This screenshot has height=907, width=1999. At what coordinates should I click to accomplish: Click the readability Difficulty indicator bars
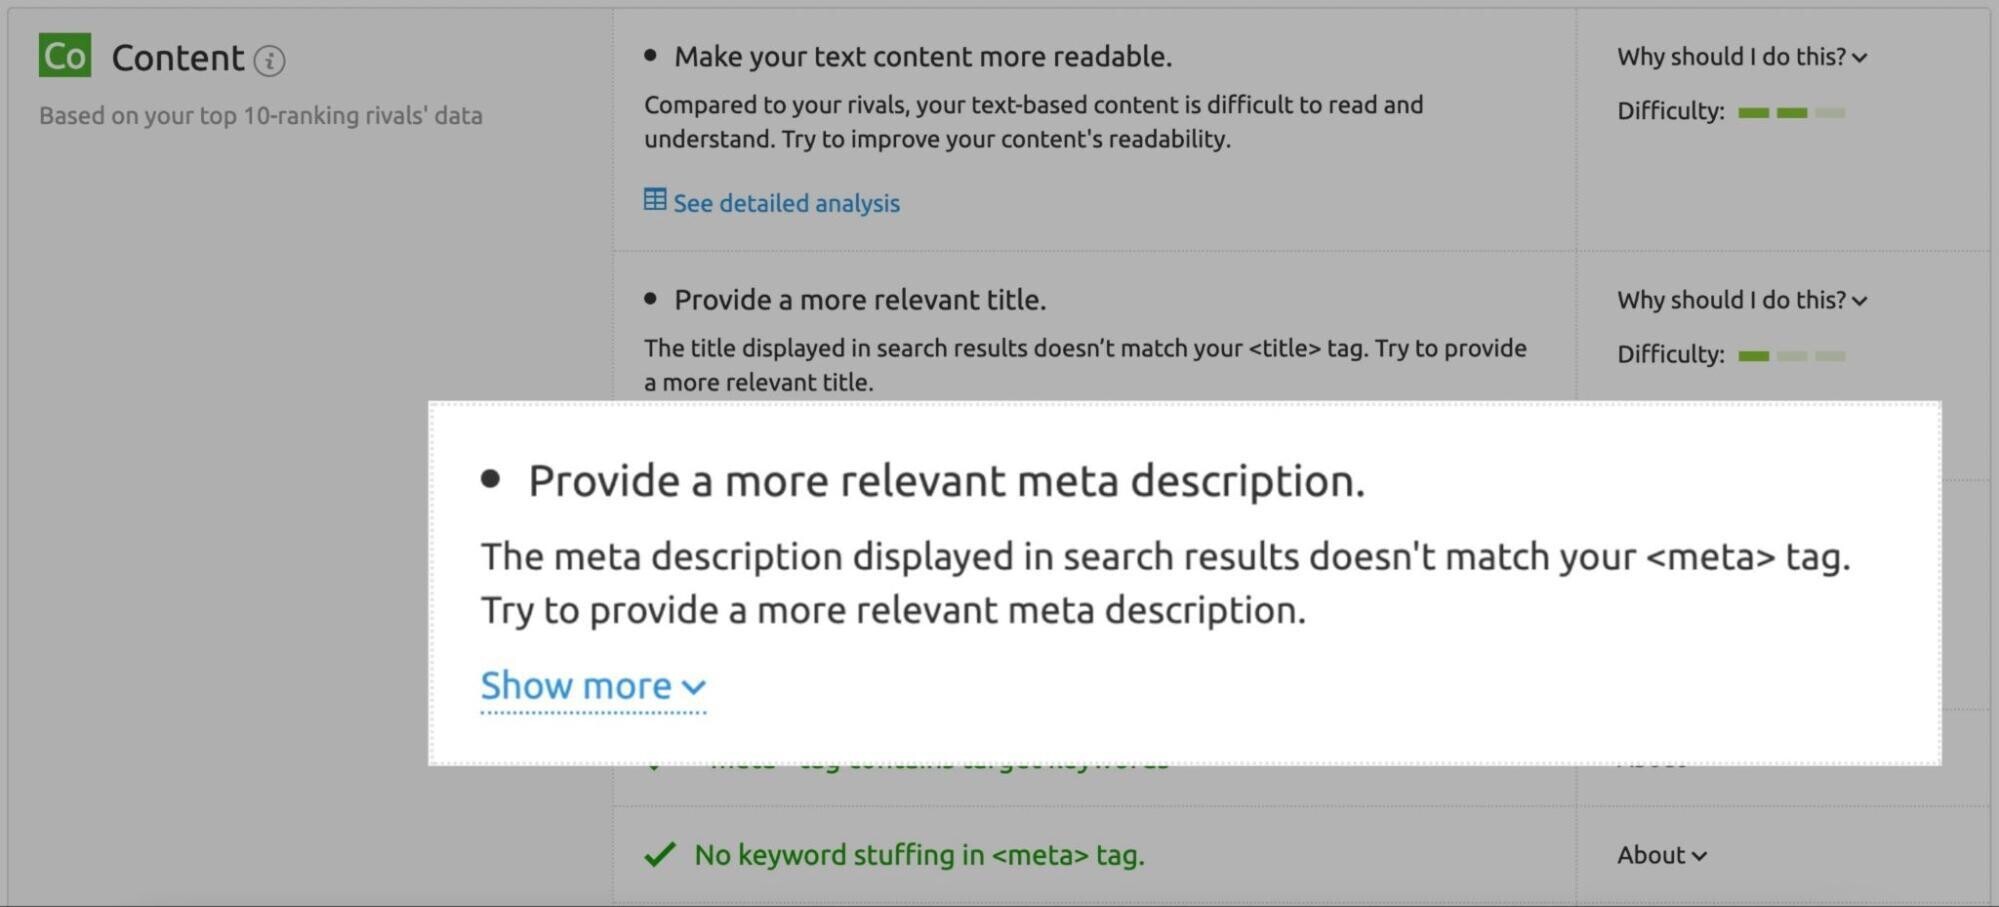(1791, 112)
